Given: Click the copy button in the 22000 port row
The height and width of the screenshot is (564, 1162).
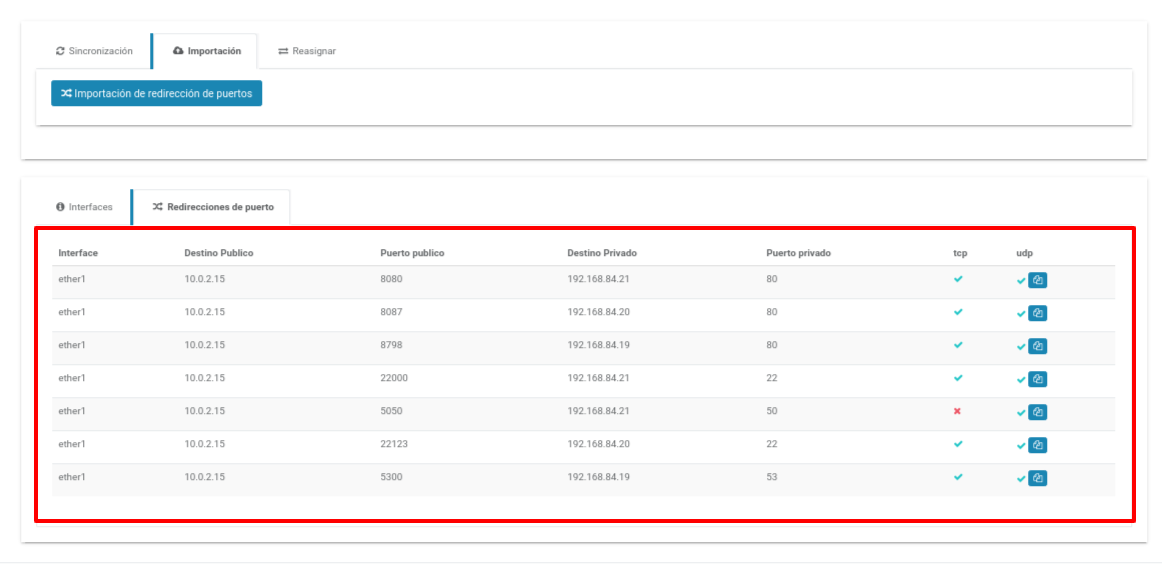Looking at the screenshot, I should (1038, 379).
